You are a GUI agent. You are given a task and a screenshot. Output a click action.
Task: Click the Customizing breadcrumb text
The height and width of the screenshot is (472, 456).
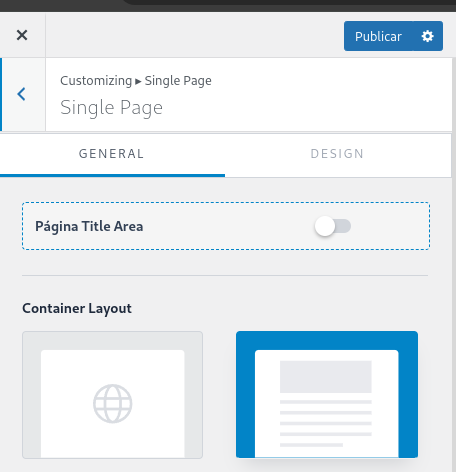click(96, 81)
